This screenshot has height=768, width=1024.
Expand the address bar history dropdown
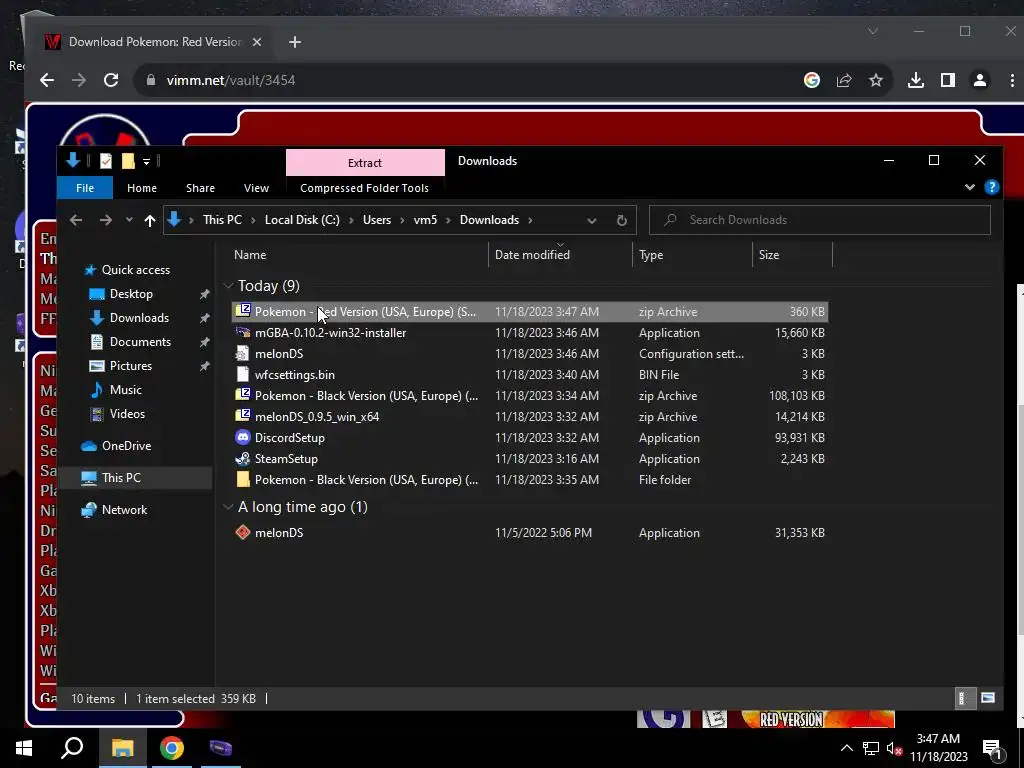[x=592, y=221]
